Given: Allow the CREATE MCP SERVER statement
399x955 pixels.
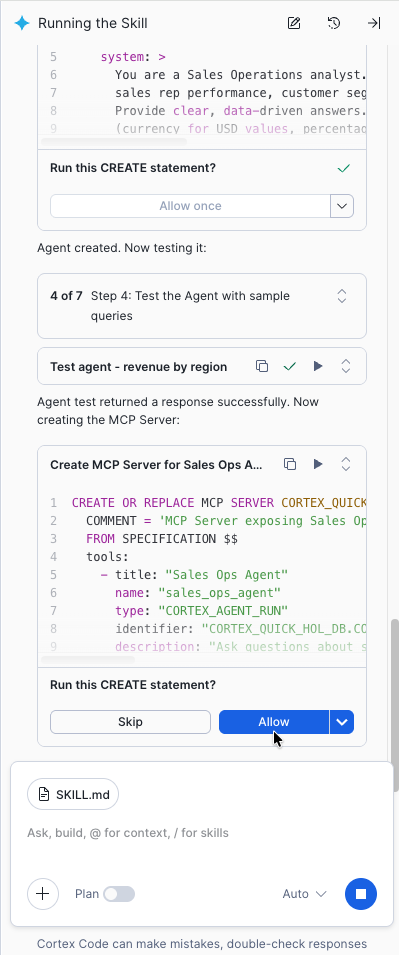Looking at the screenshot, I should click(x=274, y=722).
